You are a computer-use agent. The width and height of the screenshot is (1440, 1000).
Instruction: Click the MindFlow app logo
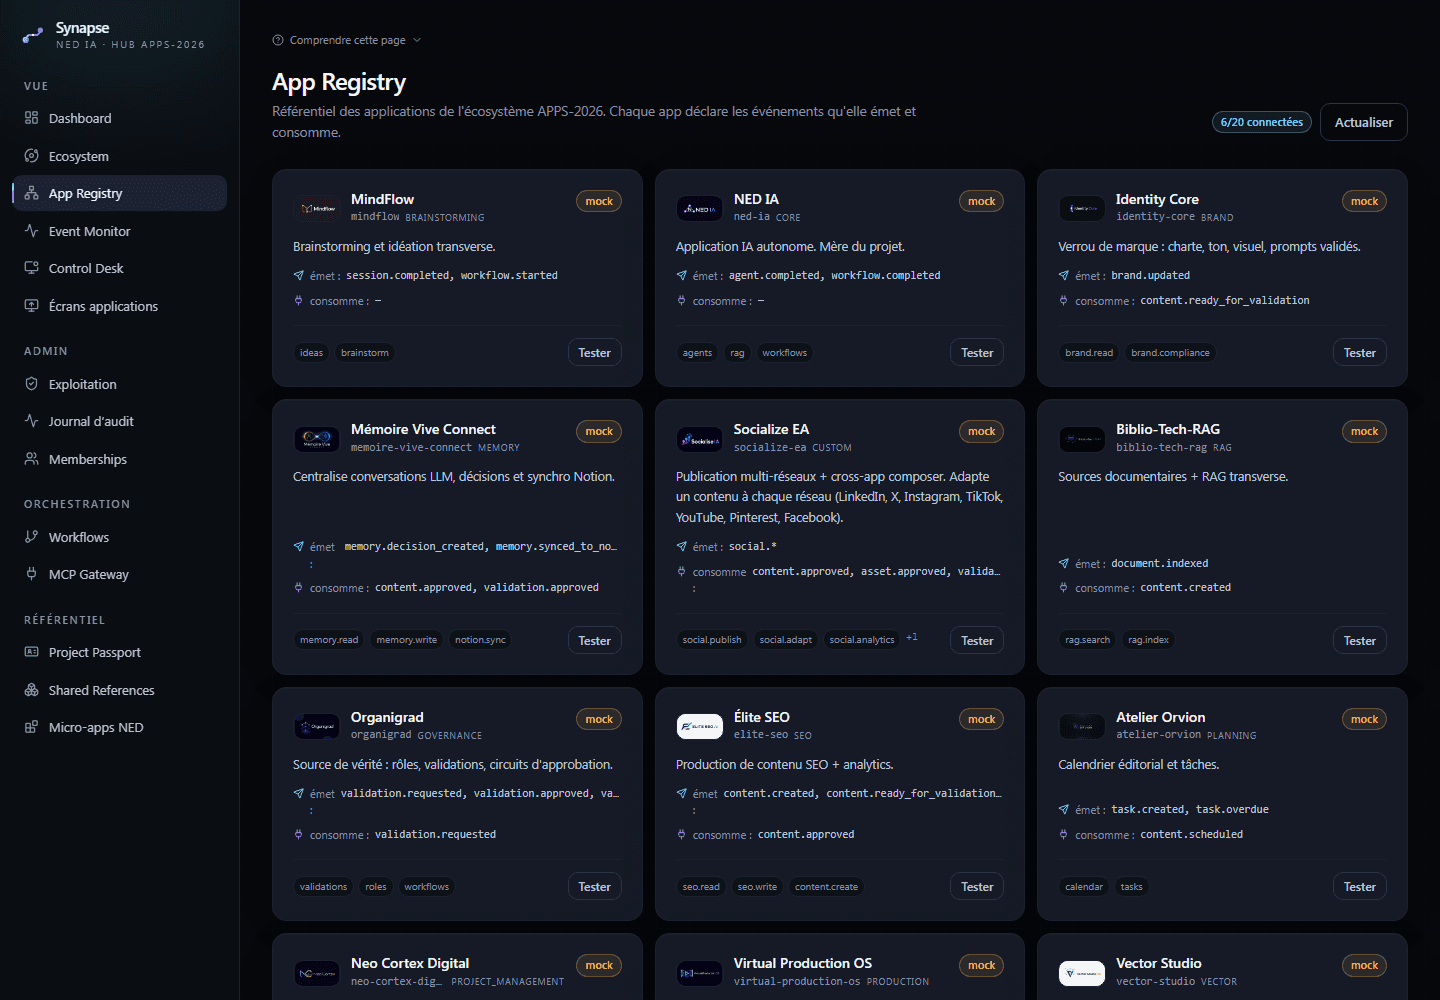pyautogui.click(x=317, y=208)
